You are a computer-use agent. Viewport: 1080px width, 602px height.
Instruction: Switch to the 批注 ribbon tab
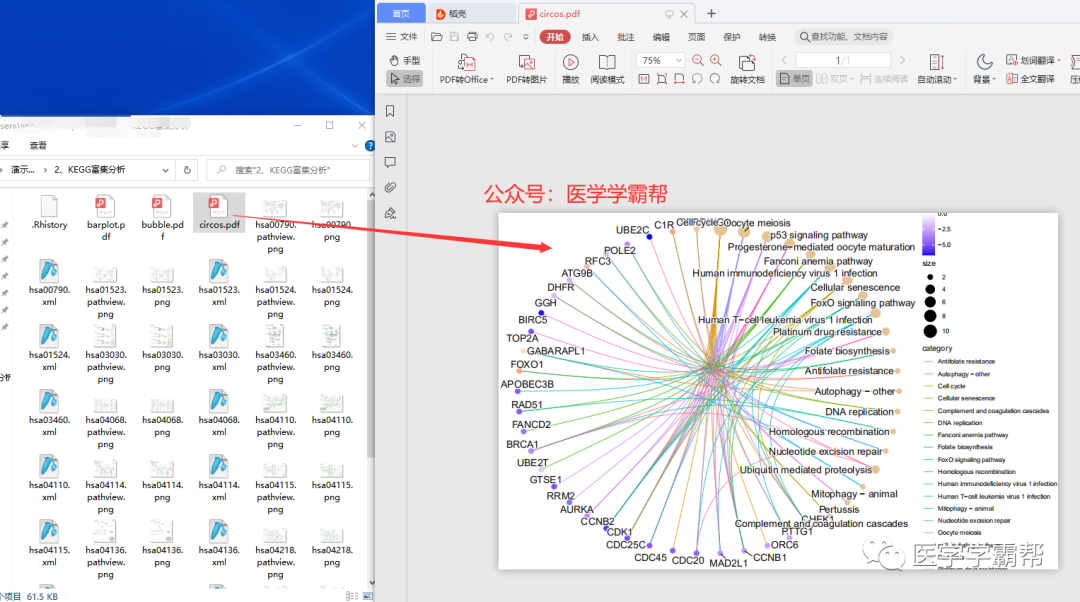pyautogui.click(x=625, y=37)
